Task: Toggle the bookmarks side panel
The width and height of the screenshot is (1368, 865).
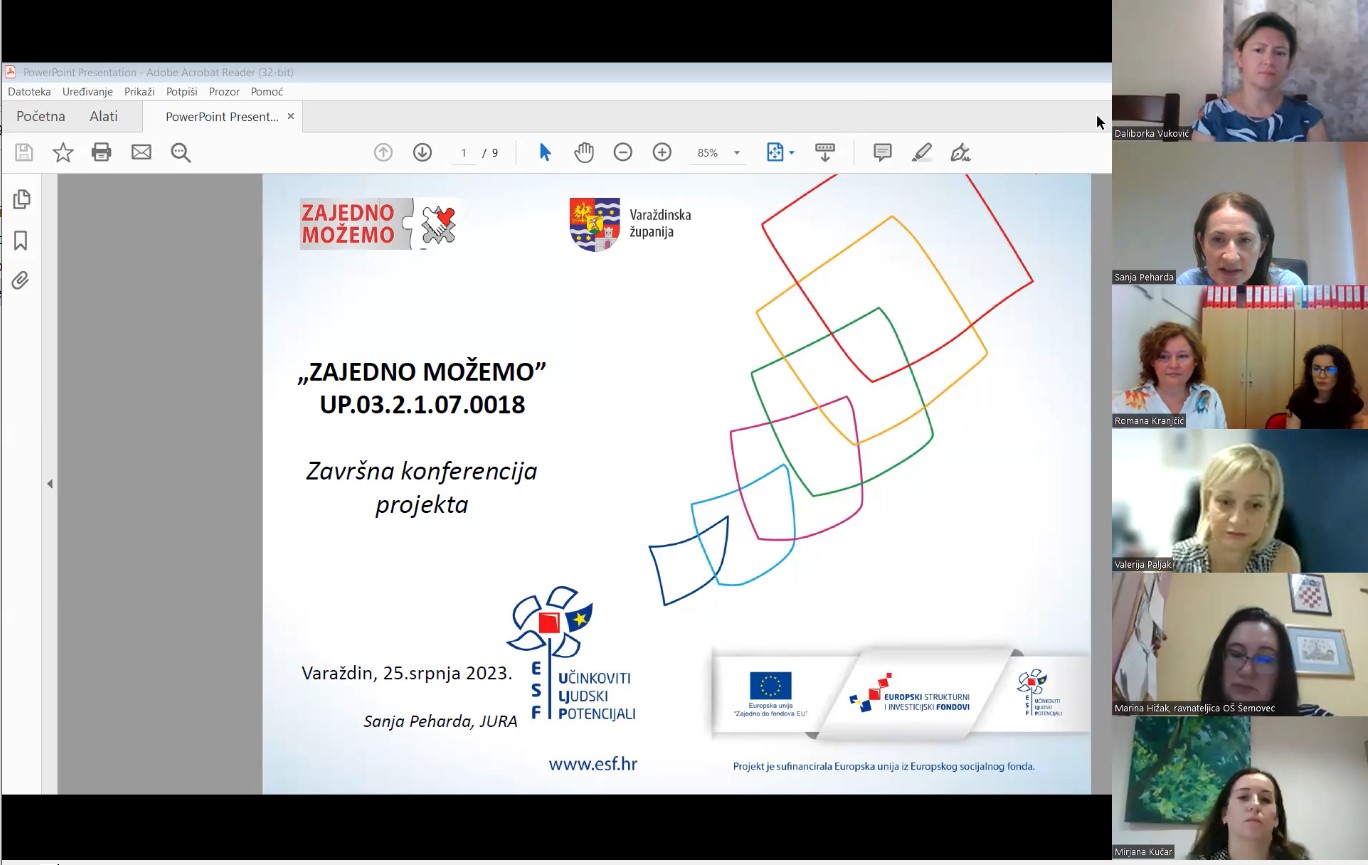Action: click(x=21, y=241)
